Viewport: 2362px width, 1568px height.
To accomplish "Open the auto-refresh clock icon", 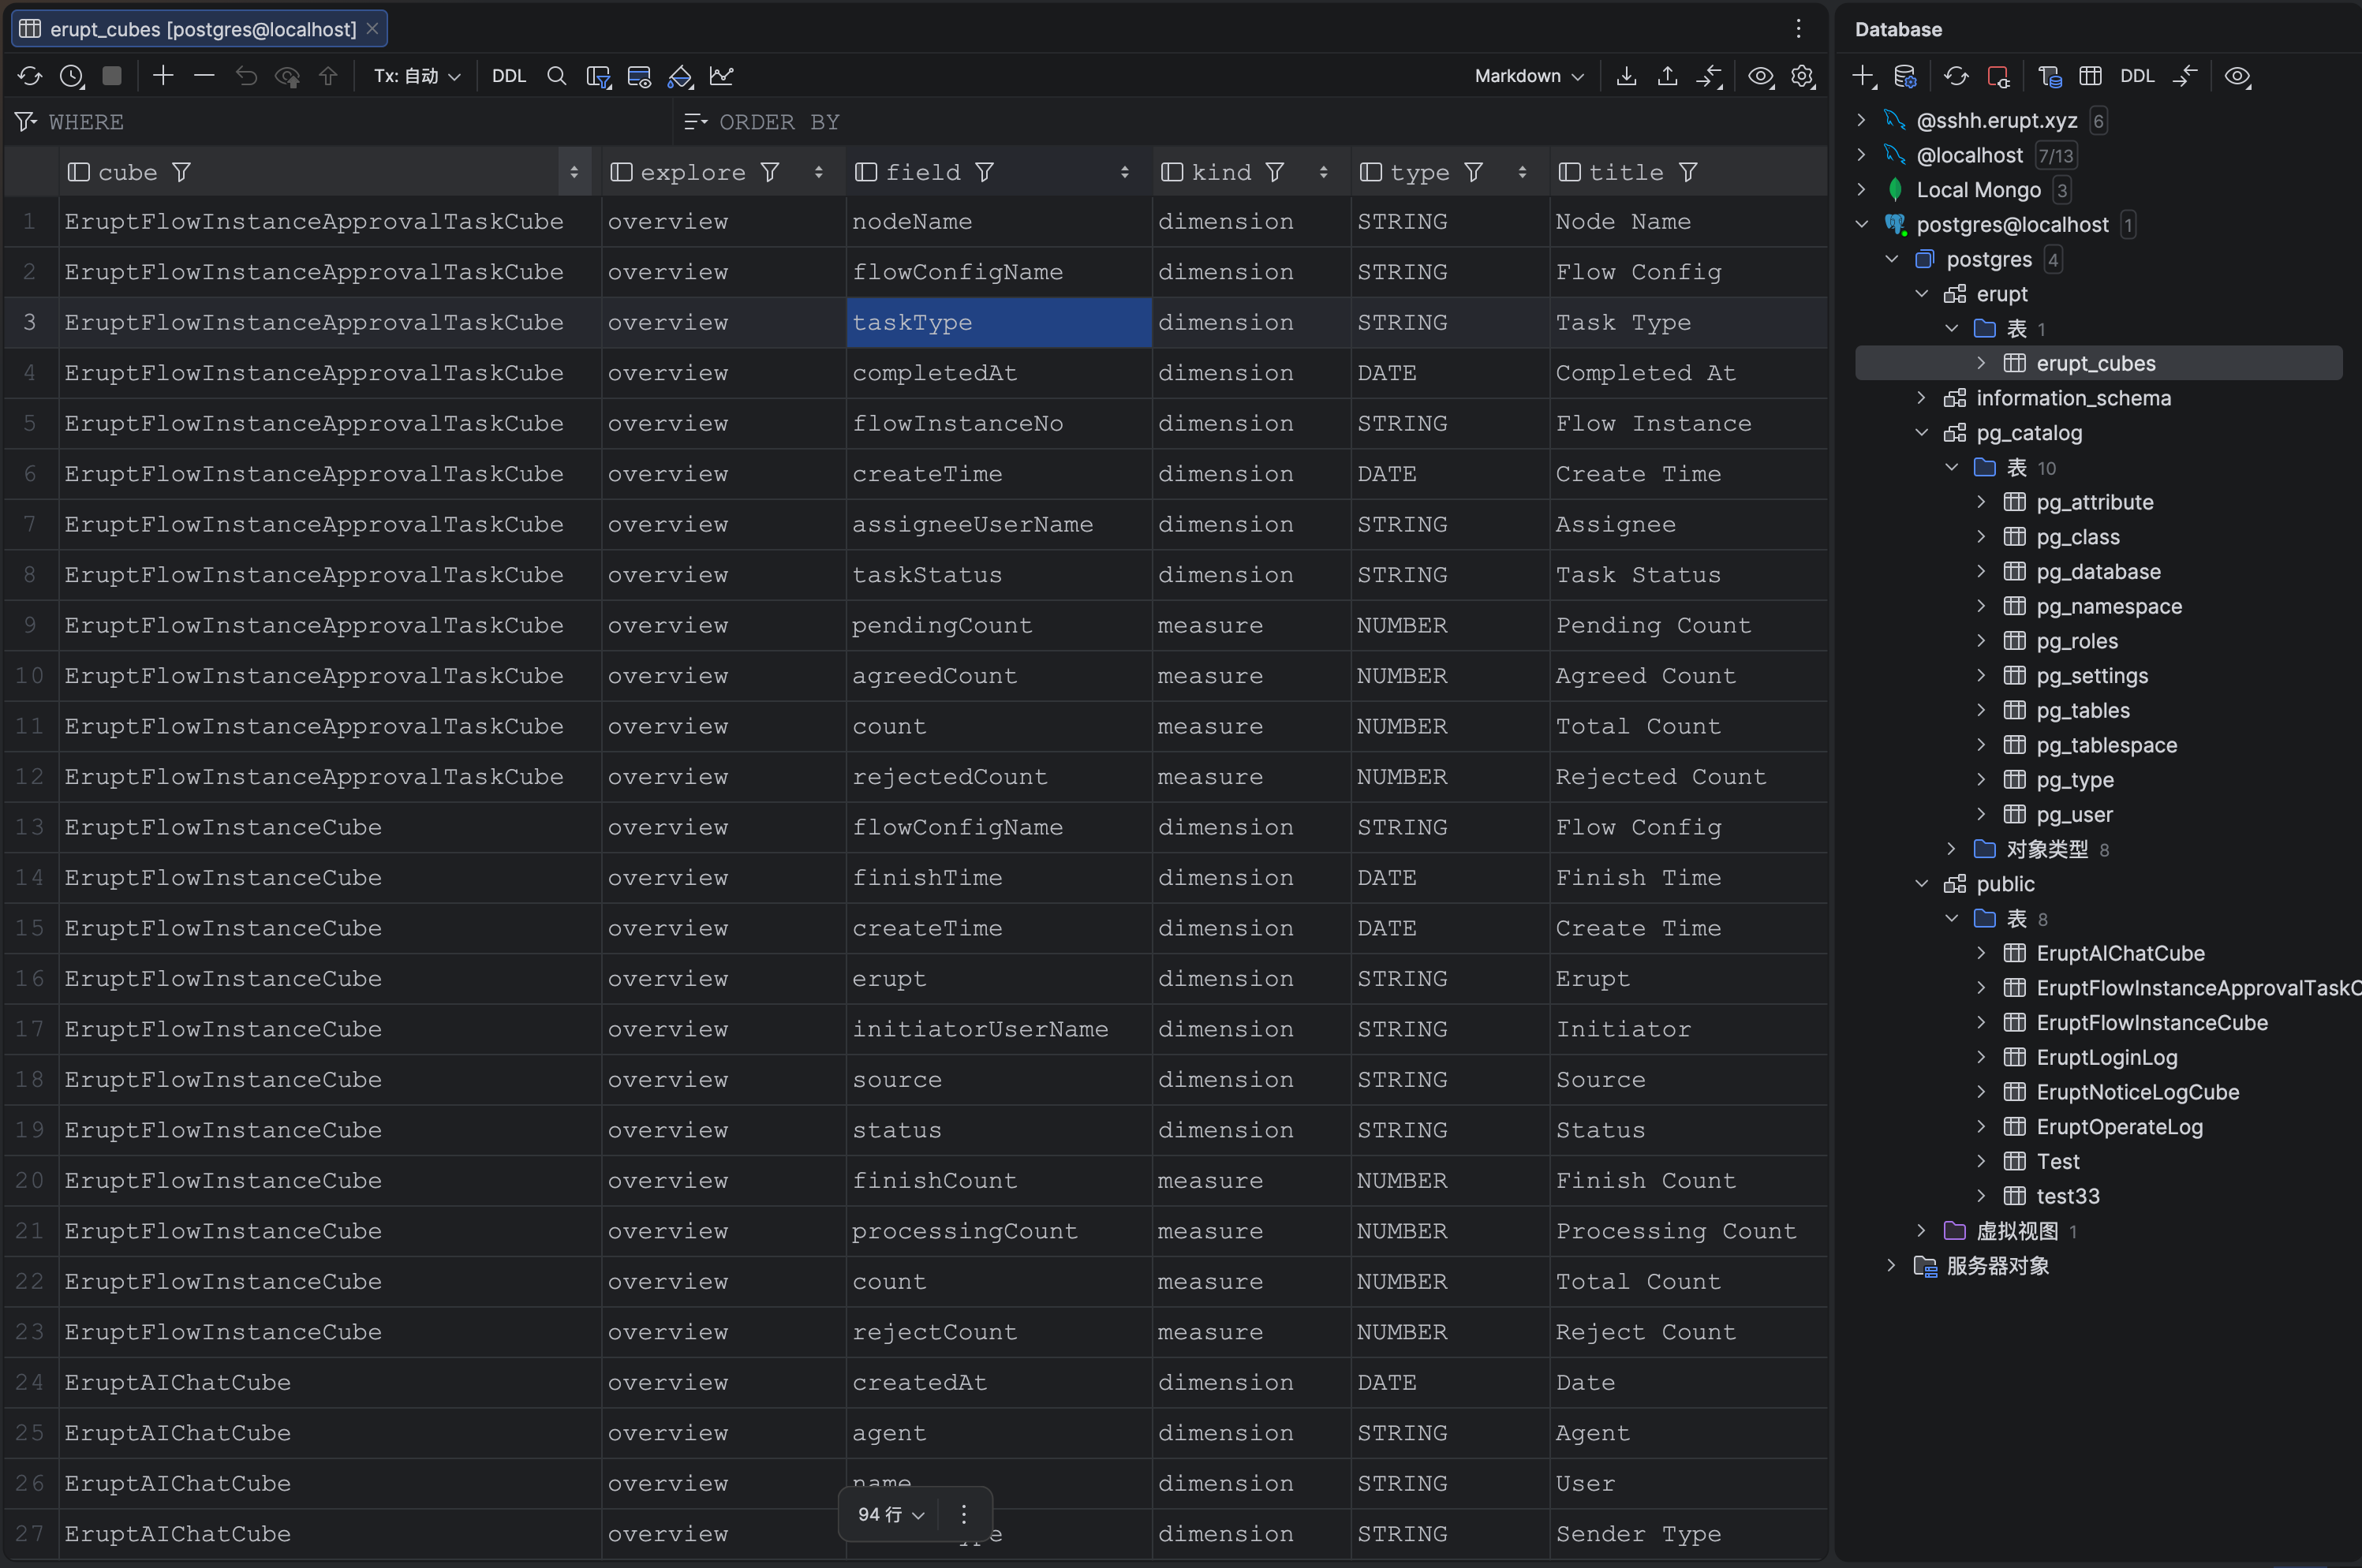I will click(71, 76).
